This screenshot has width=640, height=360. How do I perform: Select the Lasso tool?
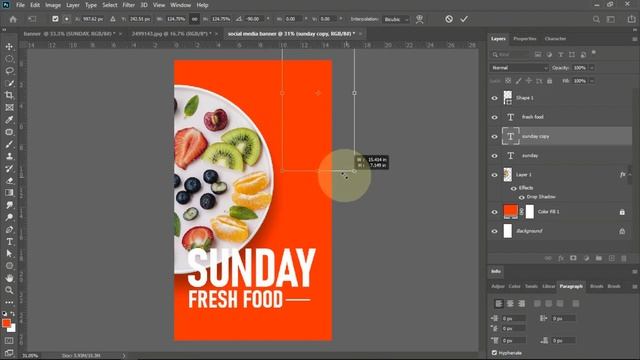[x=9, y=71]
